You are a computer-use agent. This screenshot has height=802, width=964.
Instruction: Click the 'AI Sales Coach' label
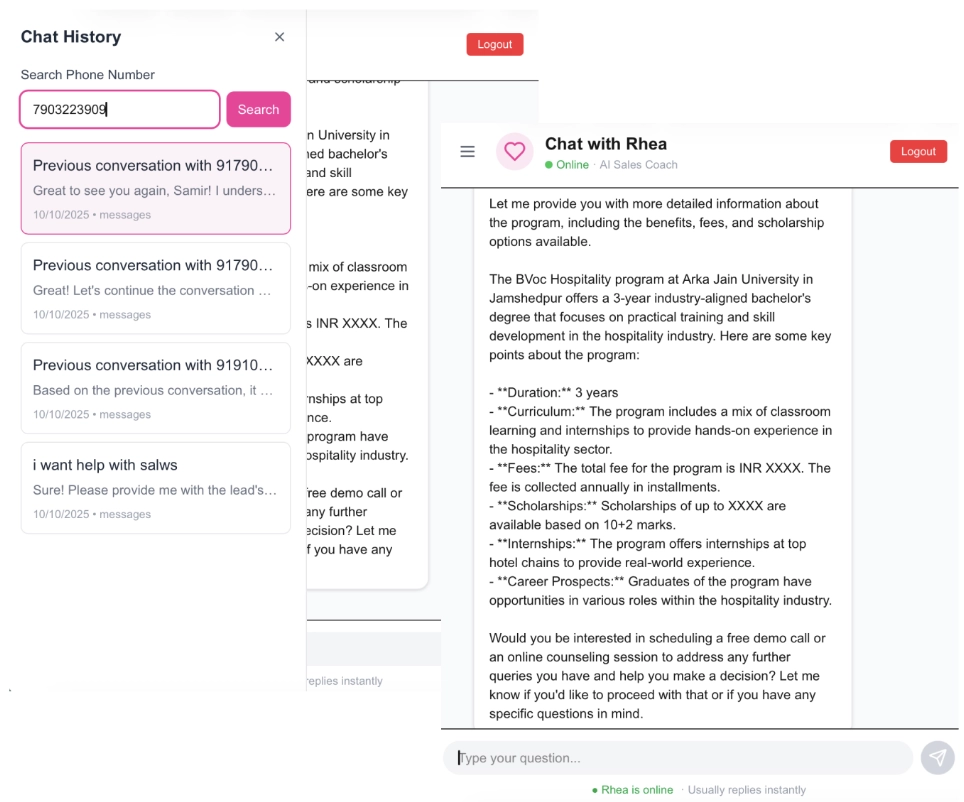[638, 165]
